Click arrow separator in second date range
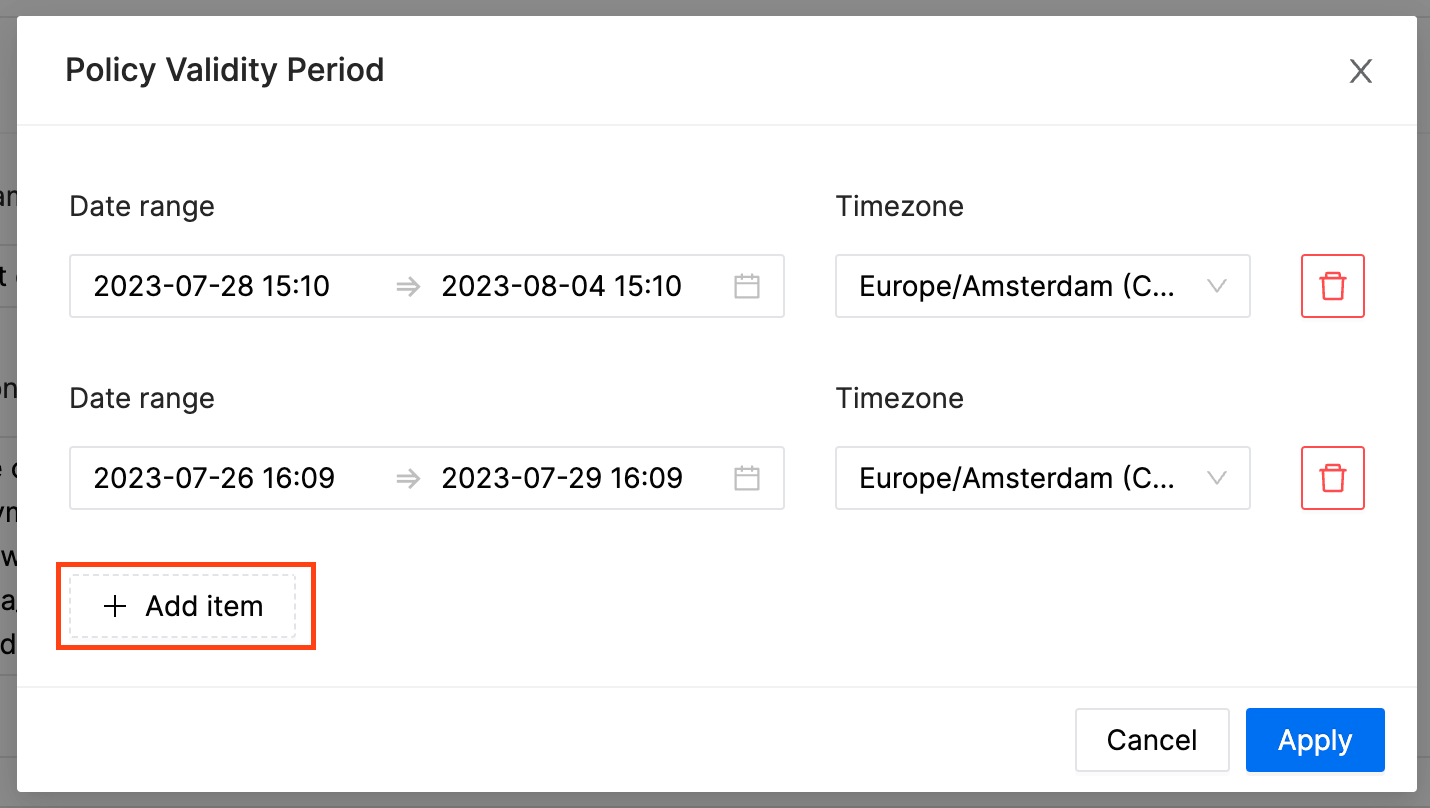The image size is (1430, 808). tap(407, 479)
